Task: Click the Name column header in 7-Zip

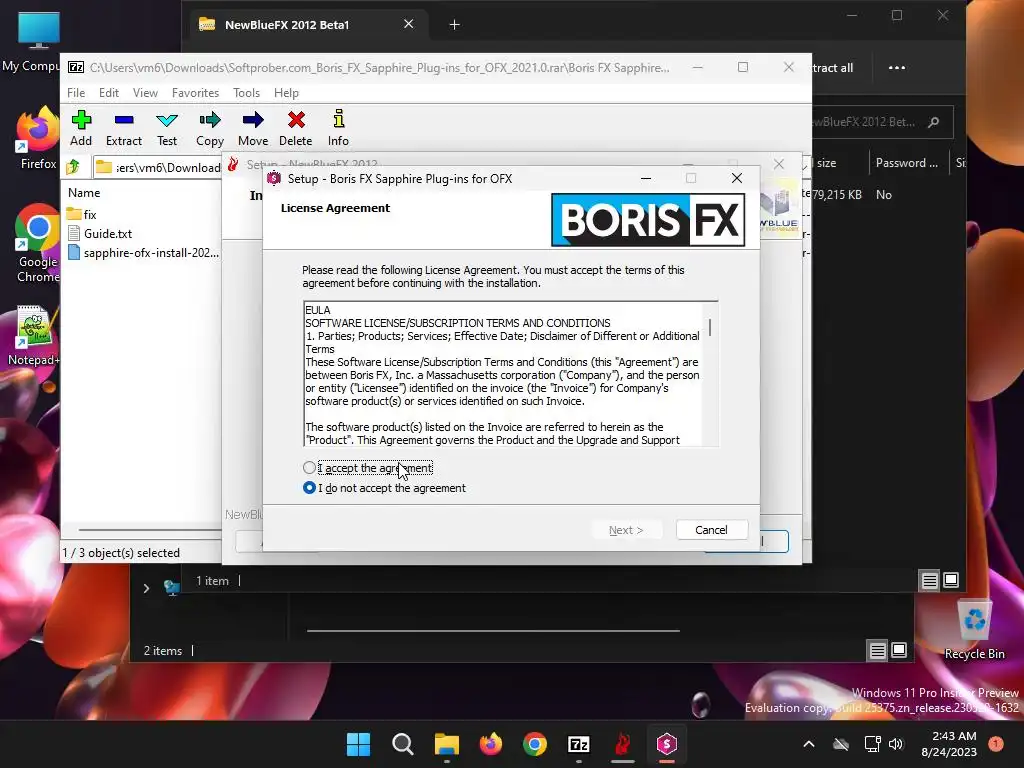Action: tap(84, 193)
